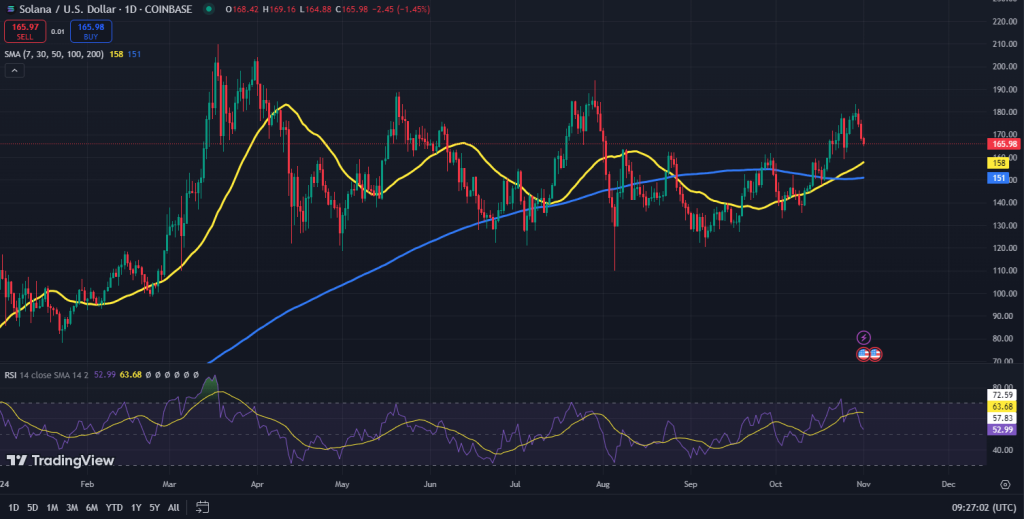Select the 3M time range
The image size is (1024, 519).
pos(72,507)
